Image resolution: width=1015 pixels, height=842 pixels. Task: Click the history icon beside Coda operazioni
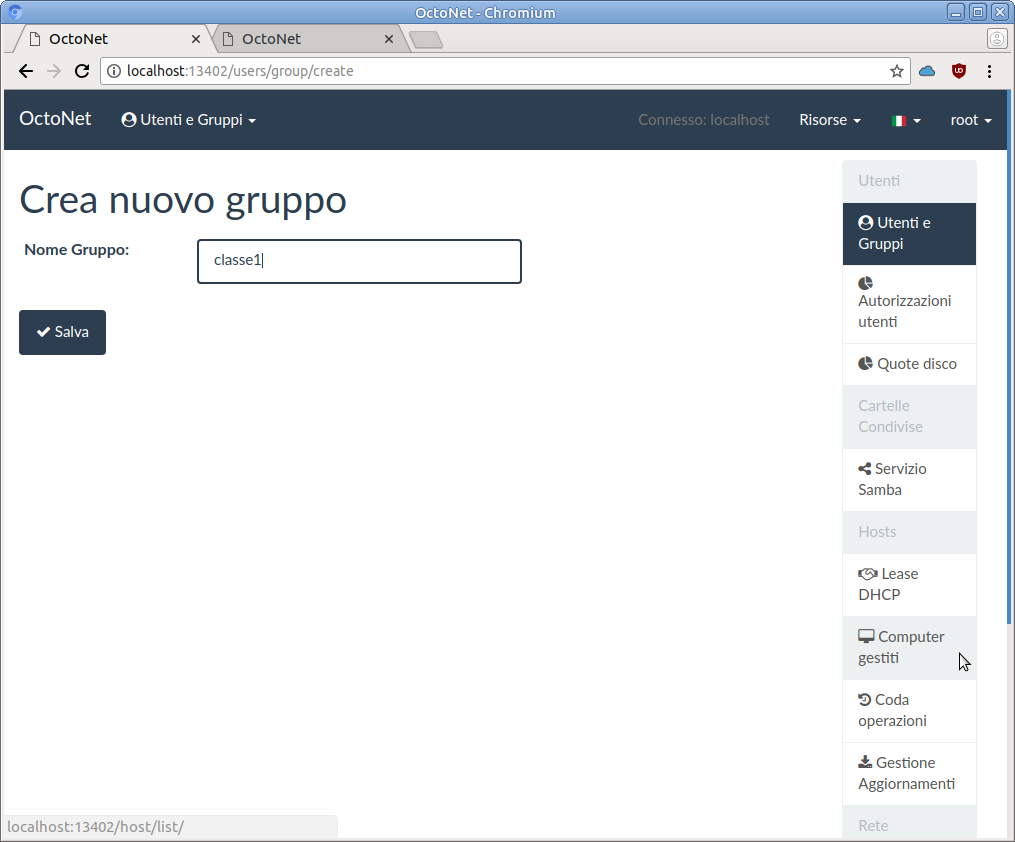tap(865, 699)
